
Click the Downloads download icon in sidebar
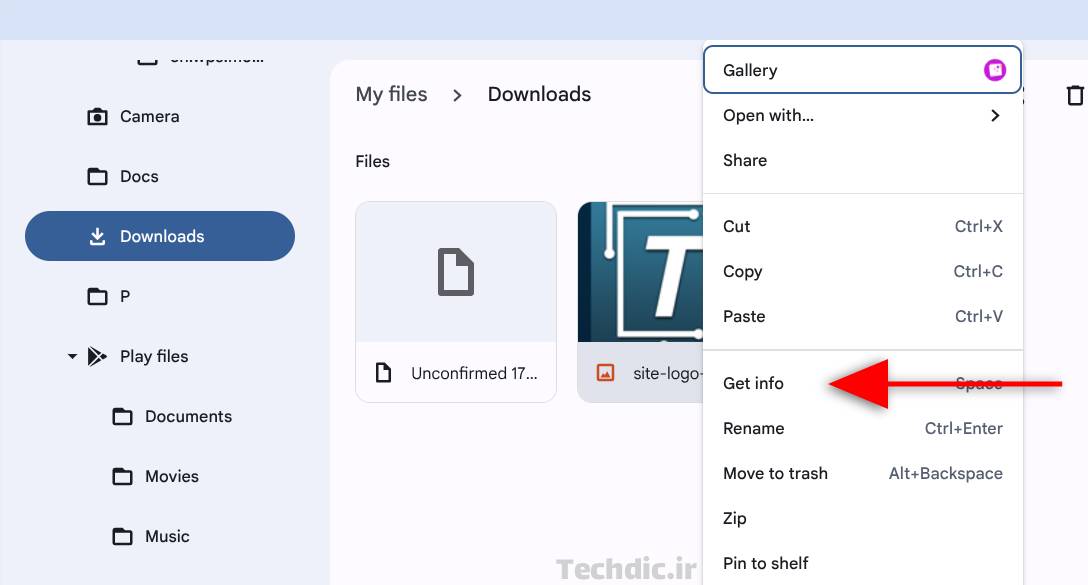97,236
